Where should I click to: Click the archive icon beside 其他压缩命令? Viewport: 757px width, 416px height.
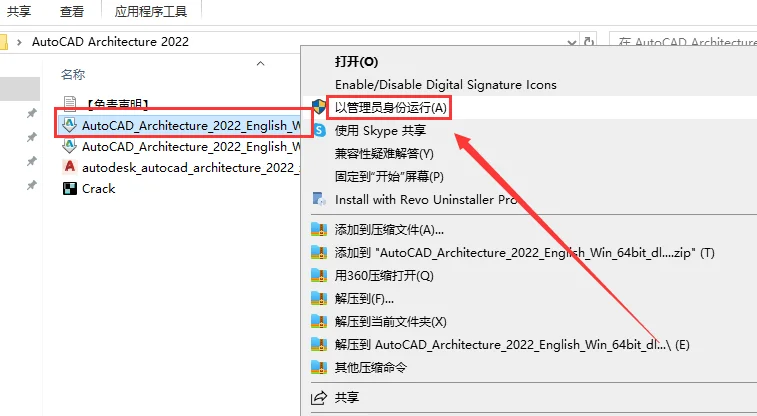(319, 367)
